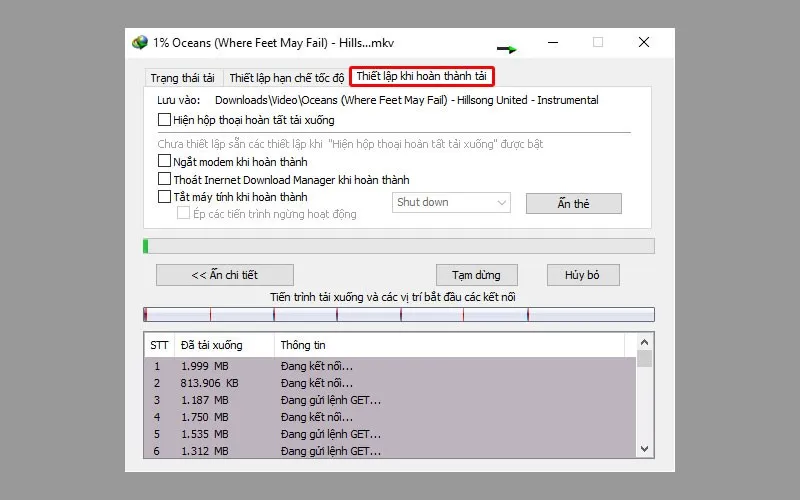The height and width of the screenshot is (500, 800).
Task: Enable Hiện hộp thoại hoàn tất tải xuống
Action: [165, 120]
